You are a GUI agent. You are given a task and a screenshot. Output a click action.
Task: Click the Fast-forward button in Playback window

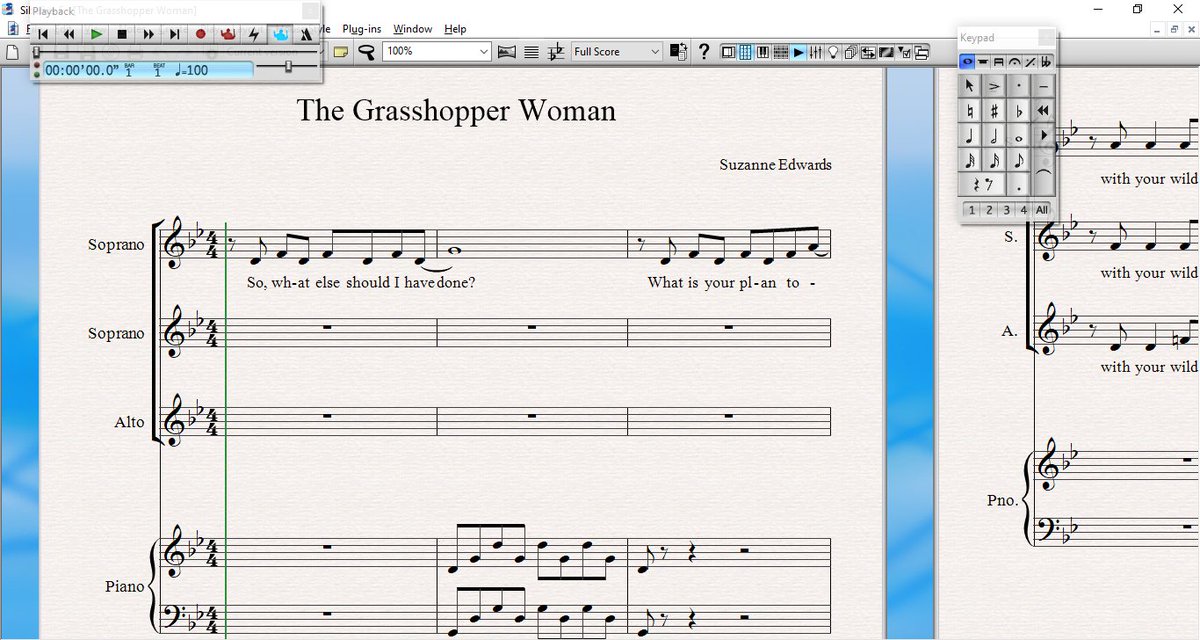(x=148, y=34)
